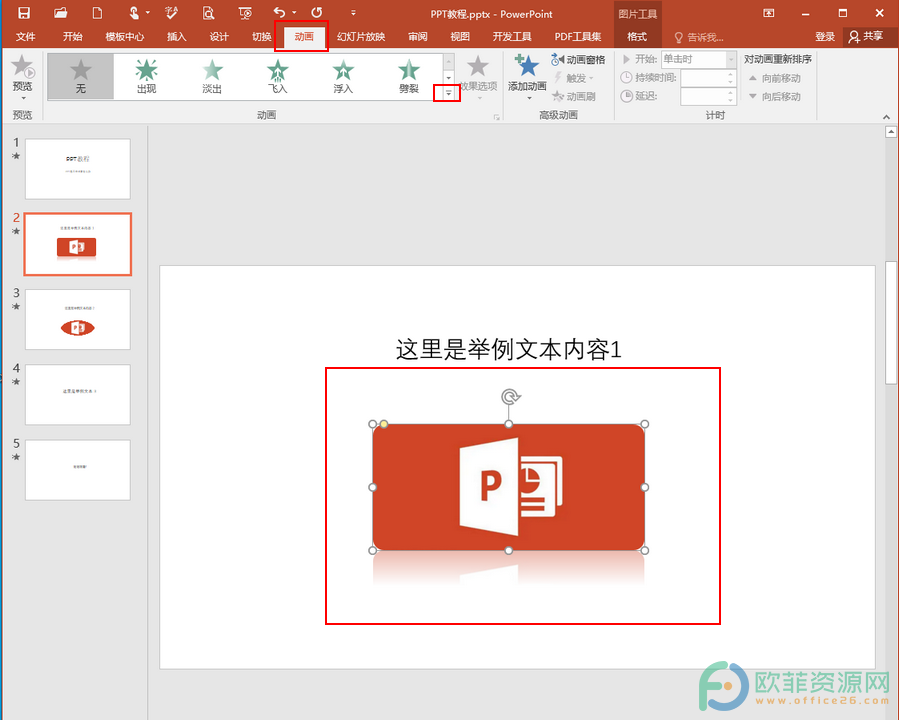This screenshot has height=720, width=899.
Task: Click the 登录 sign-in link
Action: pyautogui.click(x=824, y=37)
